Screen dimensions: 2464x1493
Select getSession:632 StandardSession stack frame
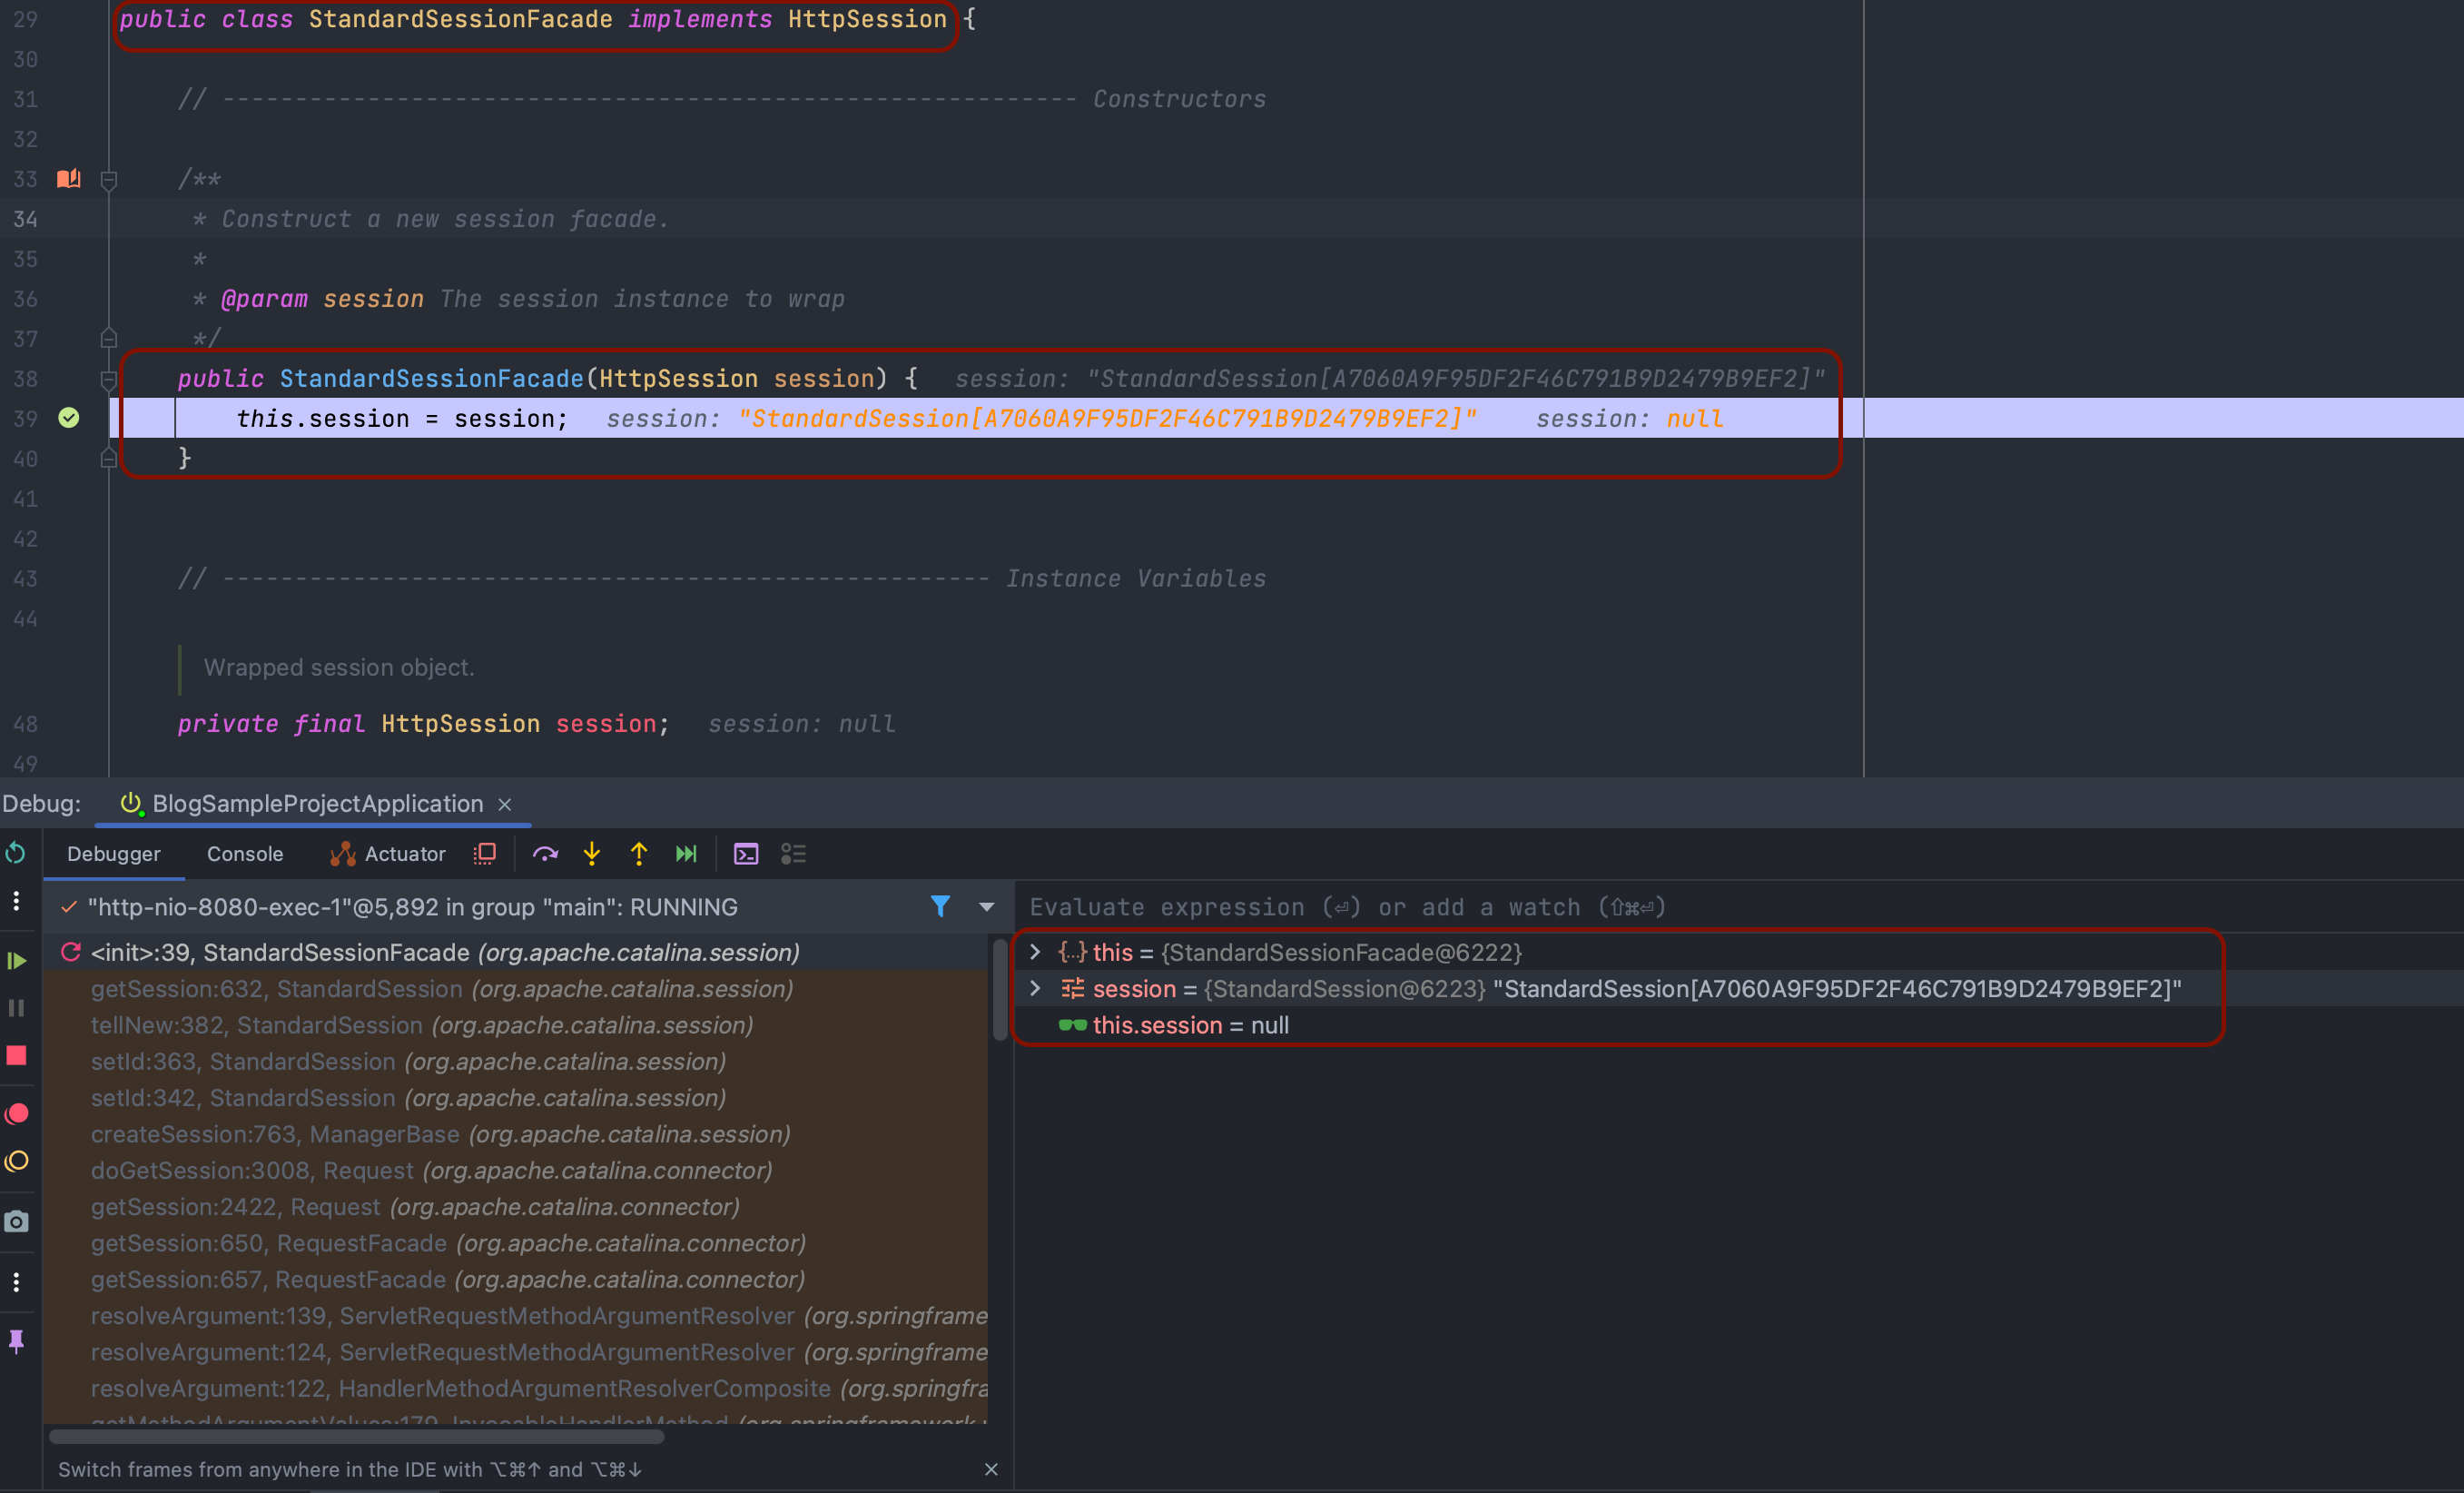[x=441, y=989]
